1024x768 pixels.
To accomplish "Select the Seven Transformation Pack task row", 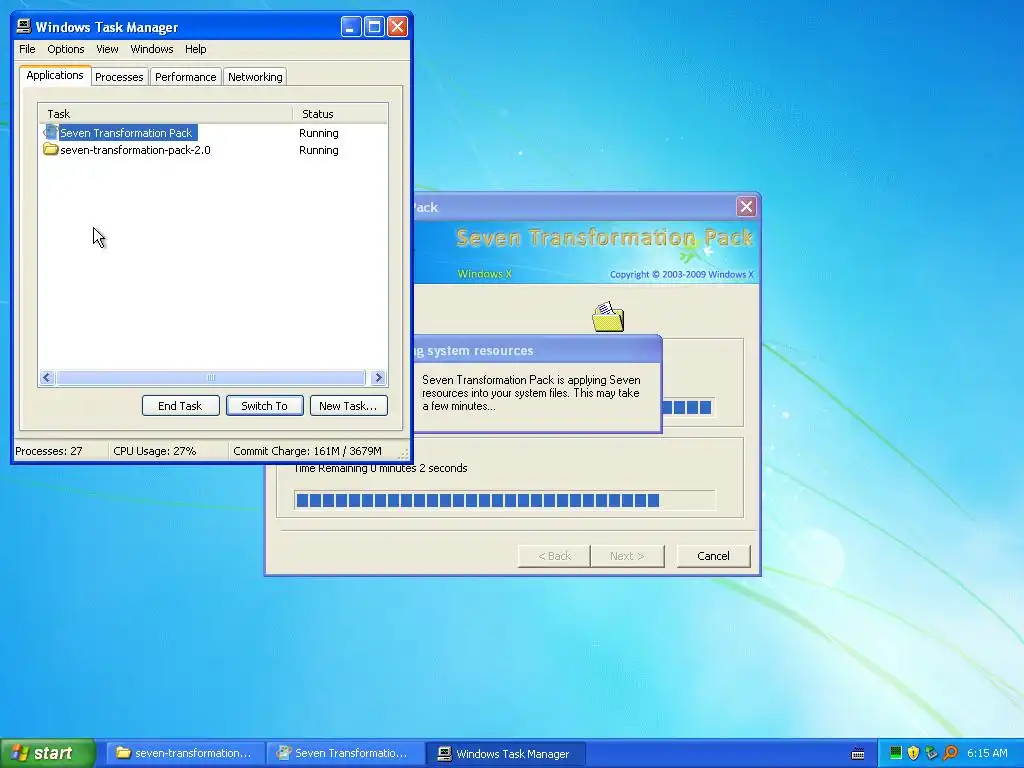I will pos(213,133).
